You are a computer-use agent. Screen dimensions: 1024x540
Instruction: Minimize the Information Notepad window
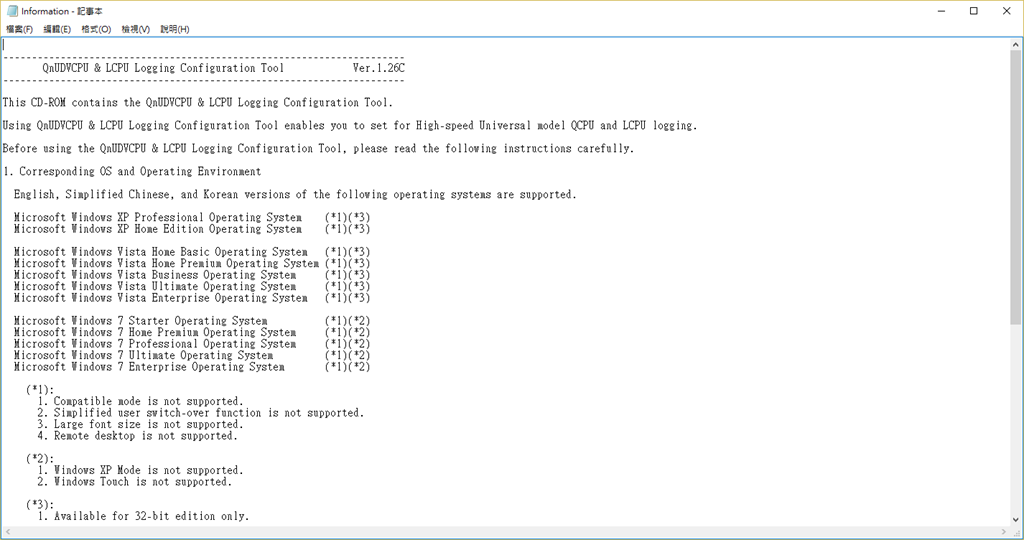coord(942,11)
